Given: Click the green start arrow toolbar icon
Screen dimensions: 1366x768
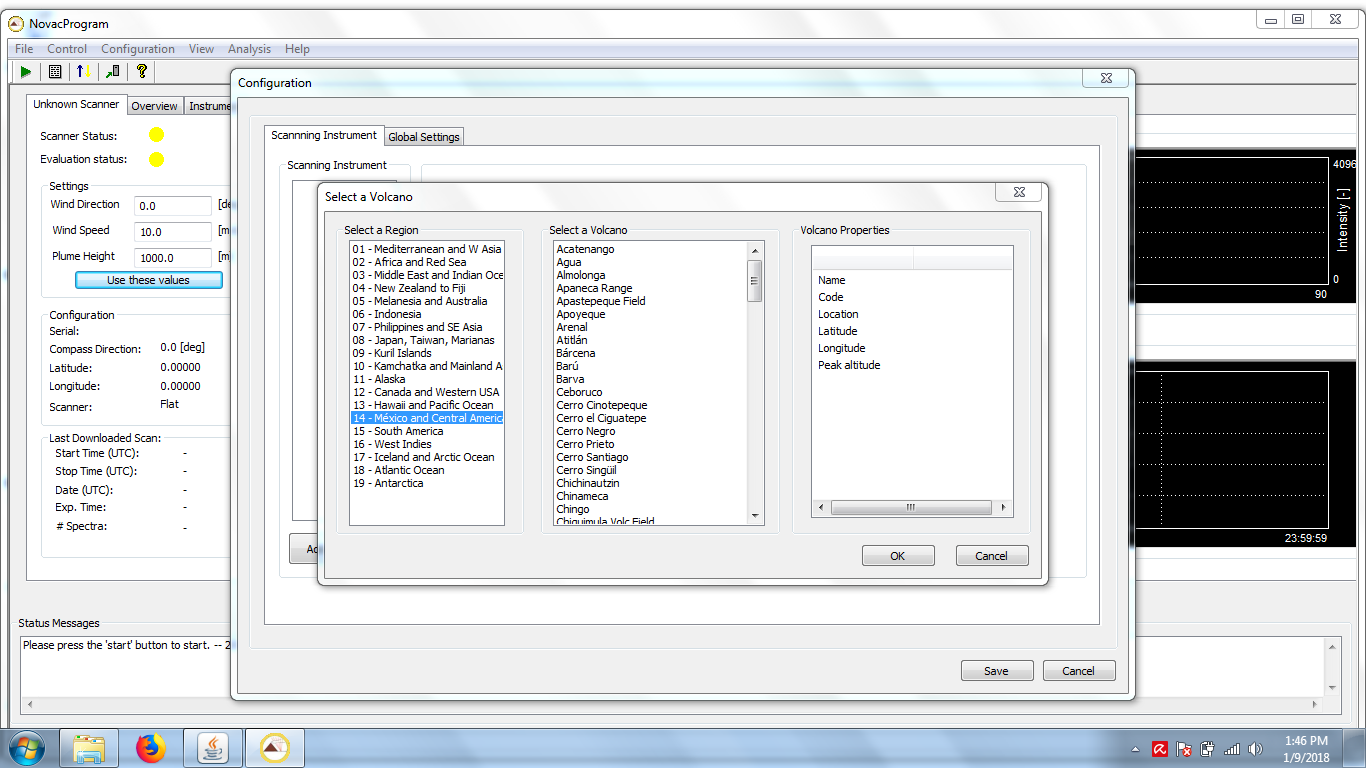Looking at the screenshot, I should point(26,72).
